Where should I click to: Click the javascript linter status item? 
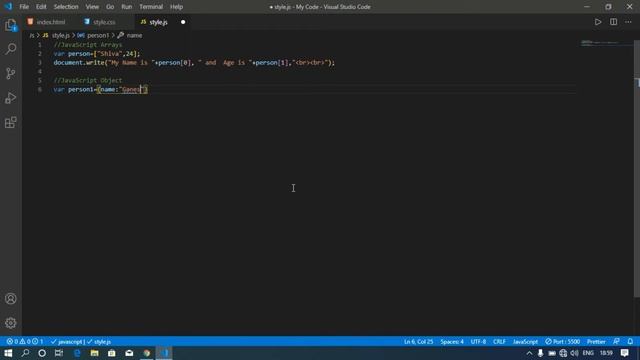coord(67,342)
